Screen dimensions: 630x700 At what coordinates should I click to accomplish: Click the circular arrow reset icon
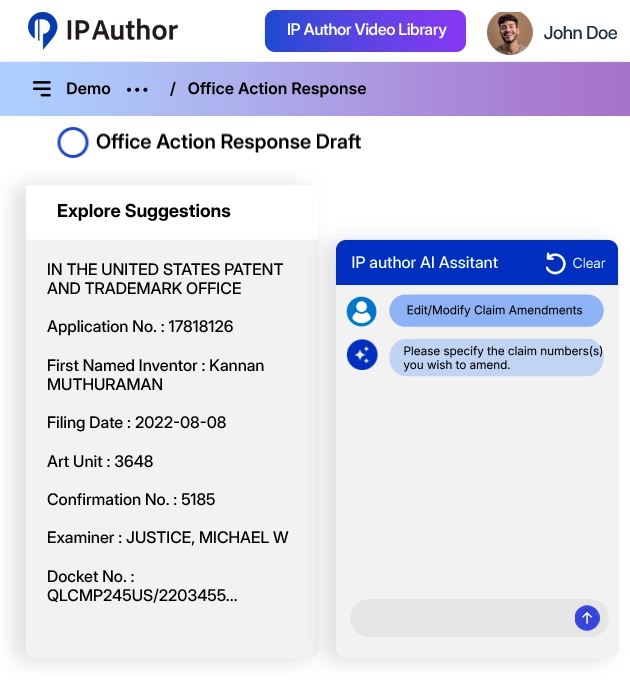click(x=555, y=263)
